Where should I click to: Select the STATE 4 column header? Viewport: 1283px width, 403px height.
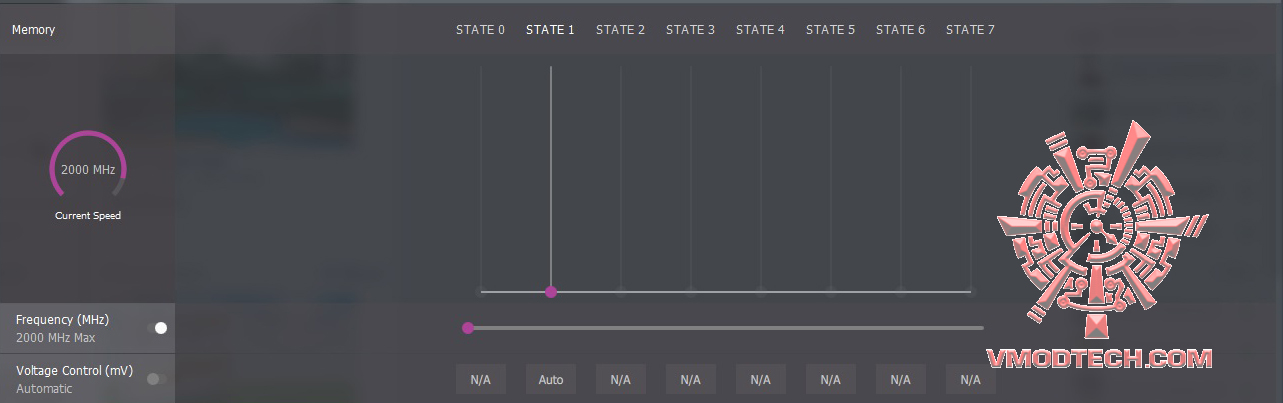(761, 30)
